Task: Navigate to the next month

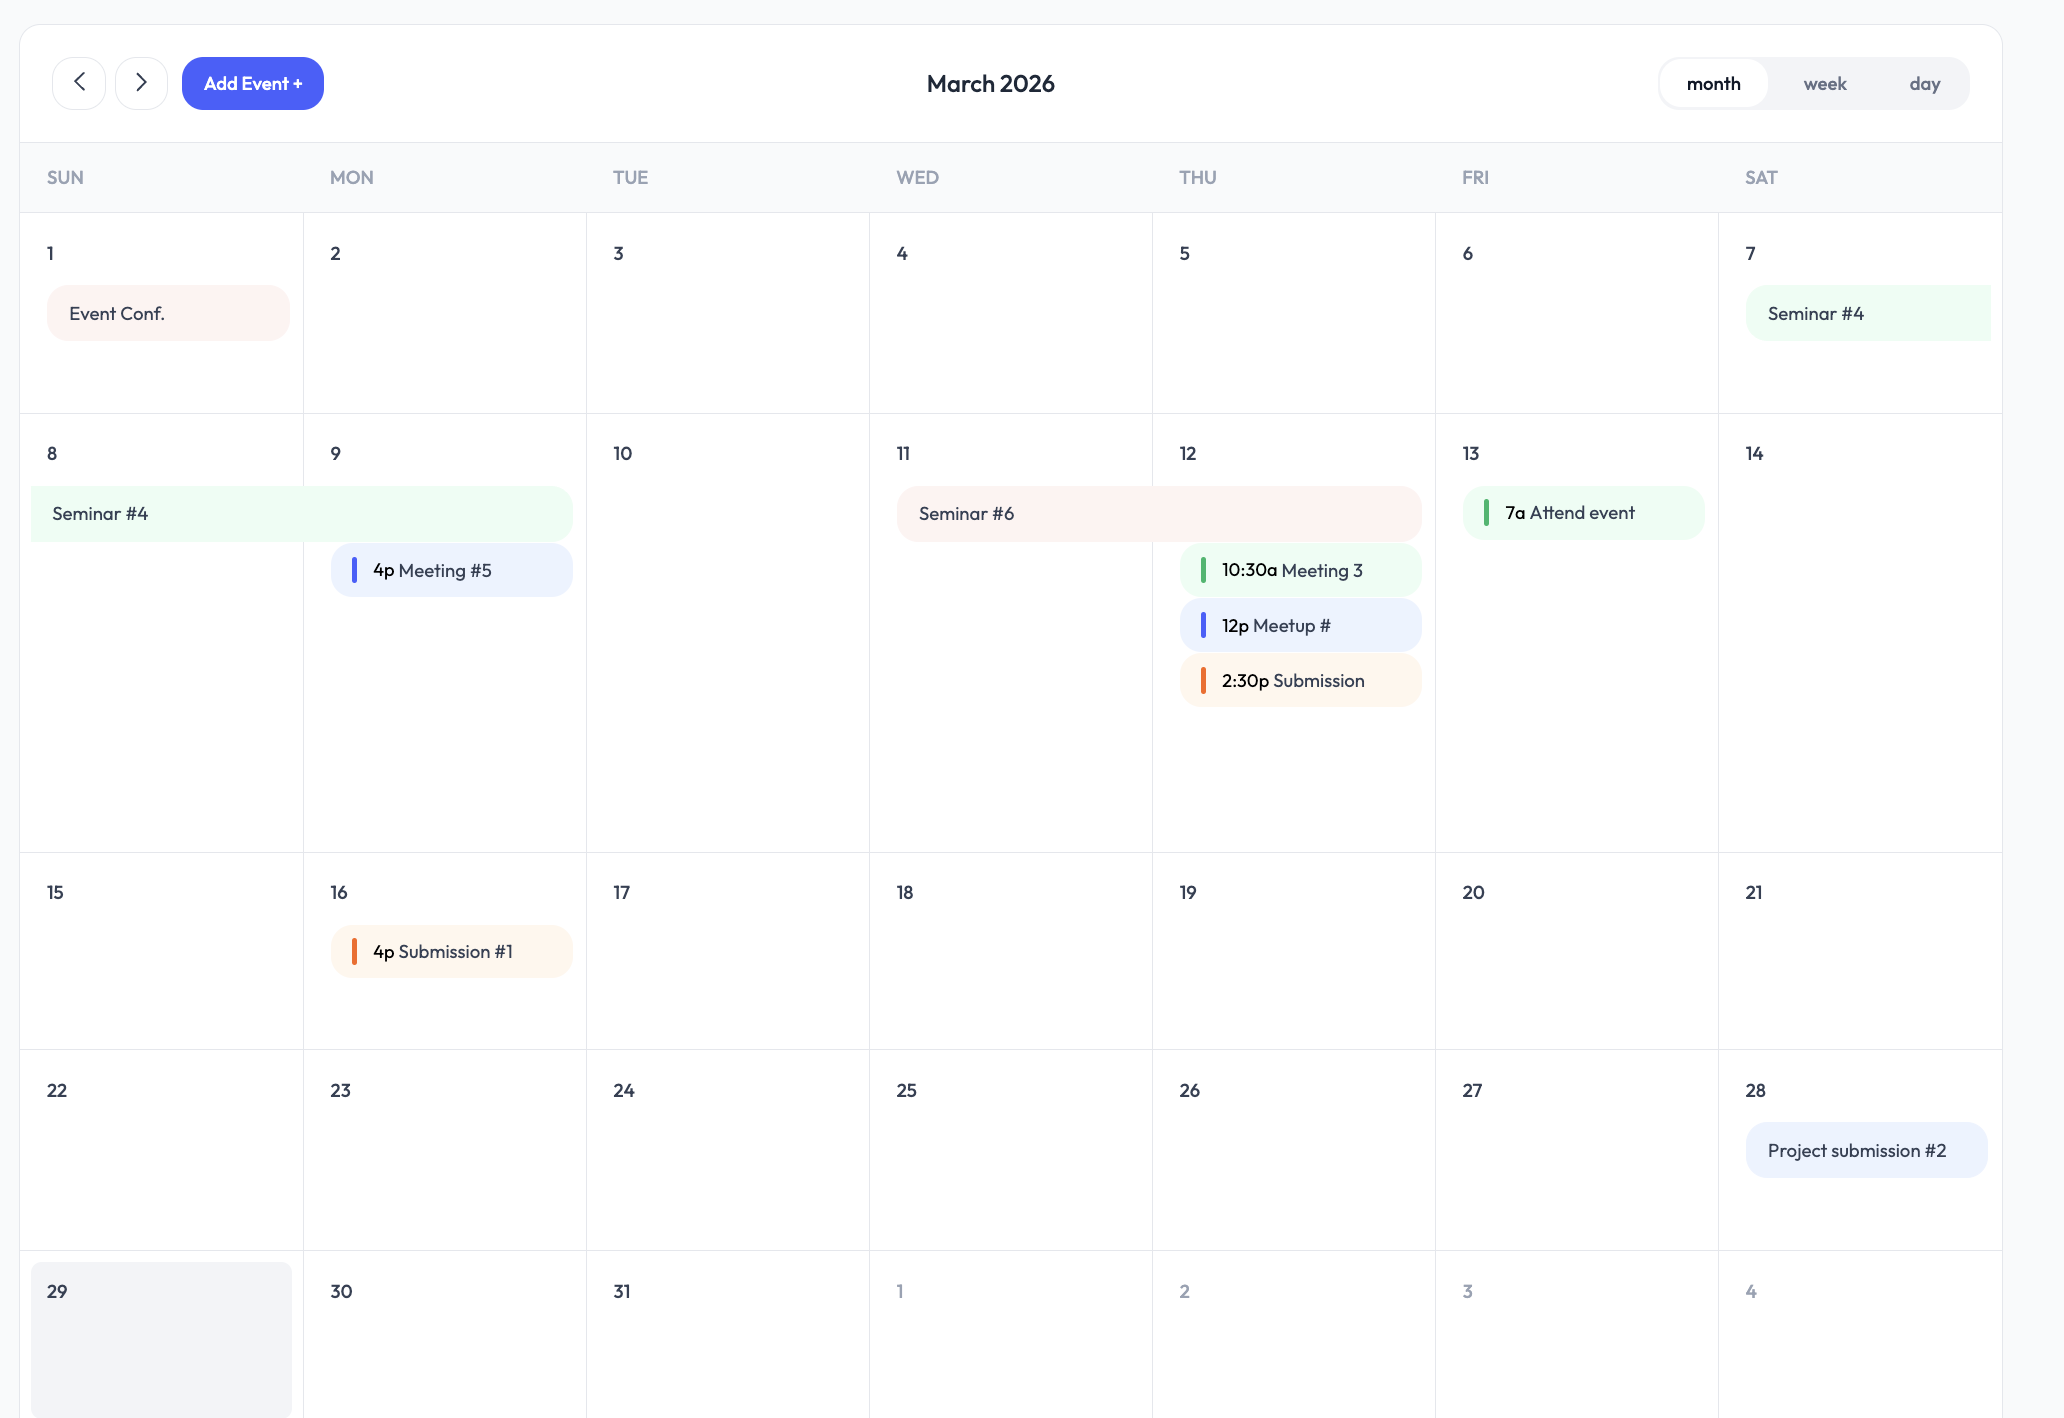Action: (x=141, y=83)
